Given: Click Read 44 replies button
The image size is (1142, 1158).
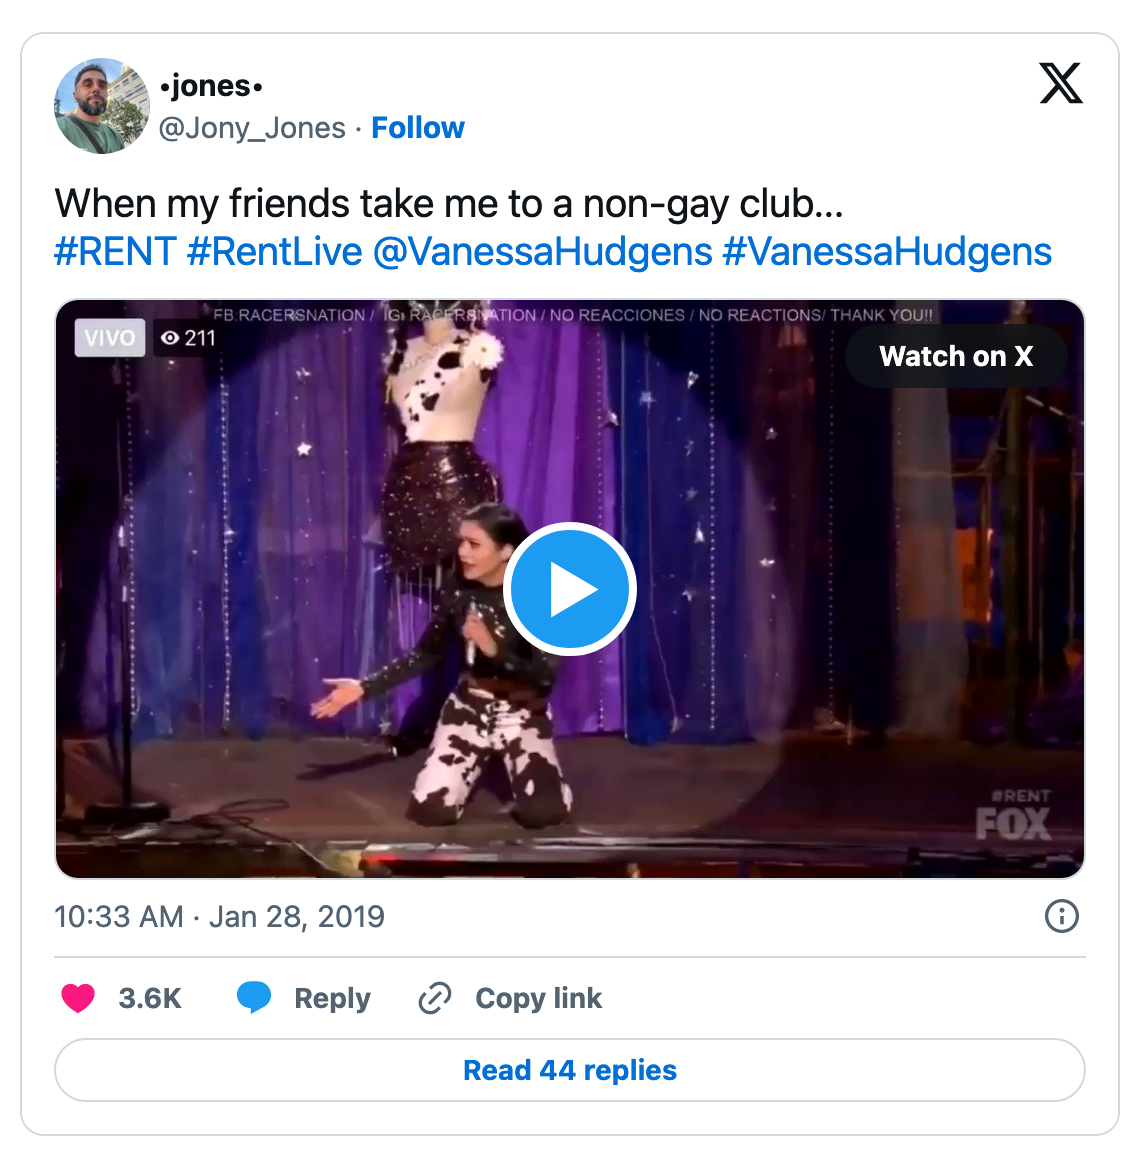Looking at the screenshot, I should pos(570,1070).
